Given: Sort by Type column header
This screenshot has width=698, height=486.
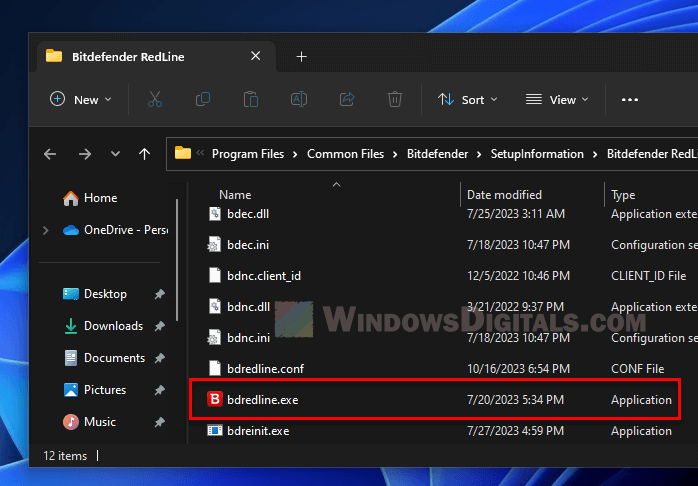Looking at the screenshot, I should point(623,195).
